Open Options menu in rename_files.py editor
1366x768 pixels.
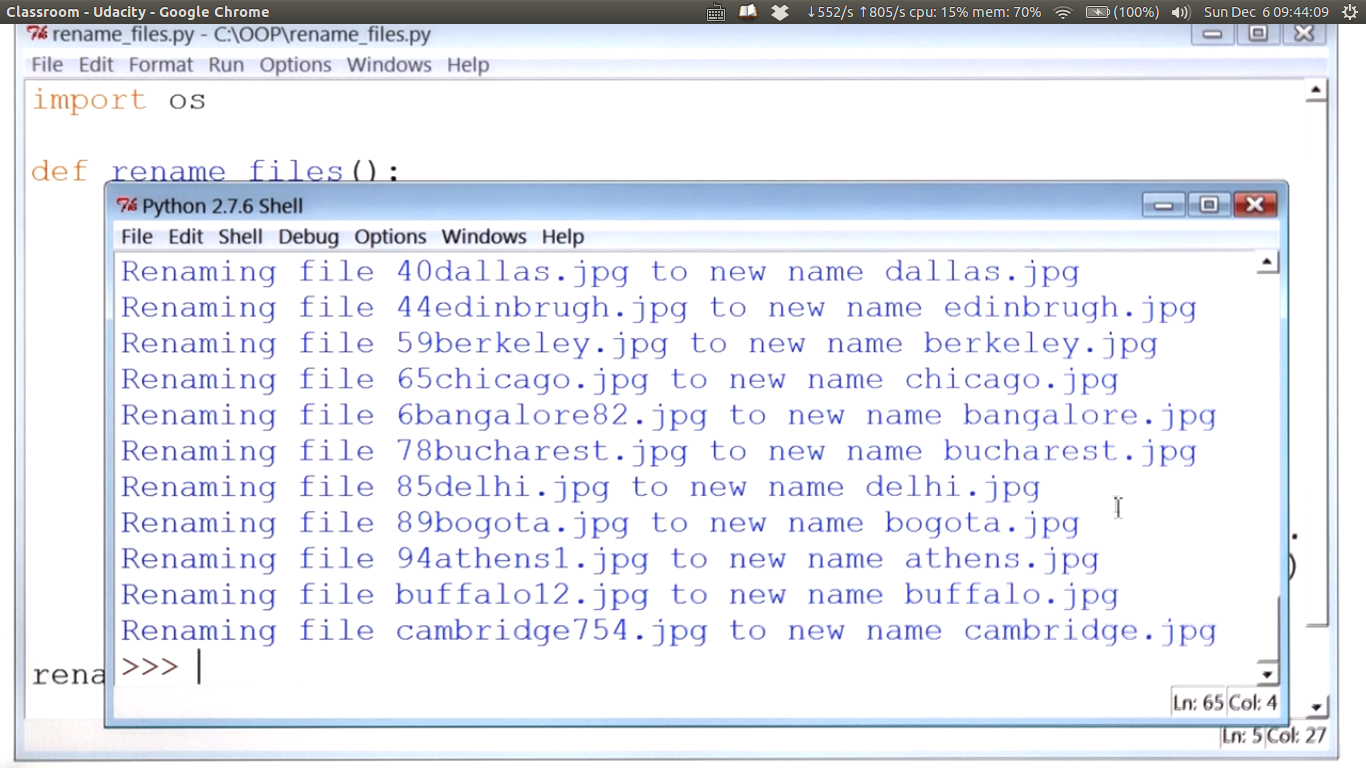pyautogui.click(x=295, y=65)
